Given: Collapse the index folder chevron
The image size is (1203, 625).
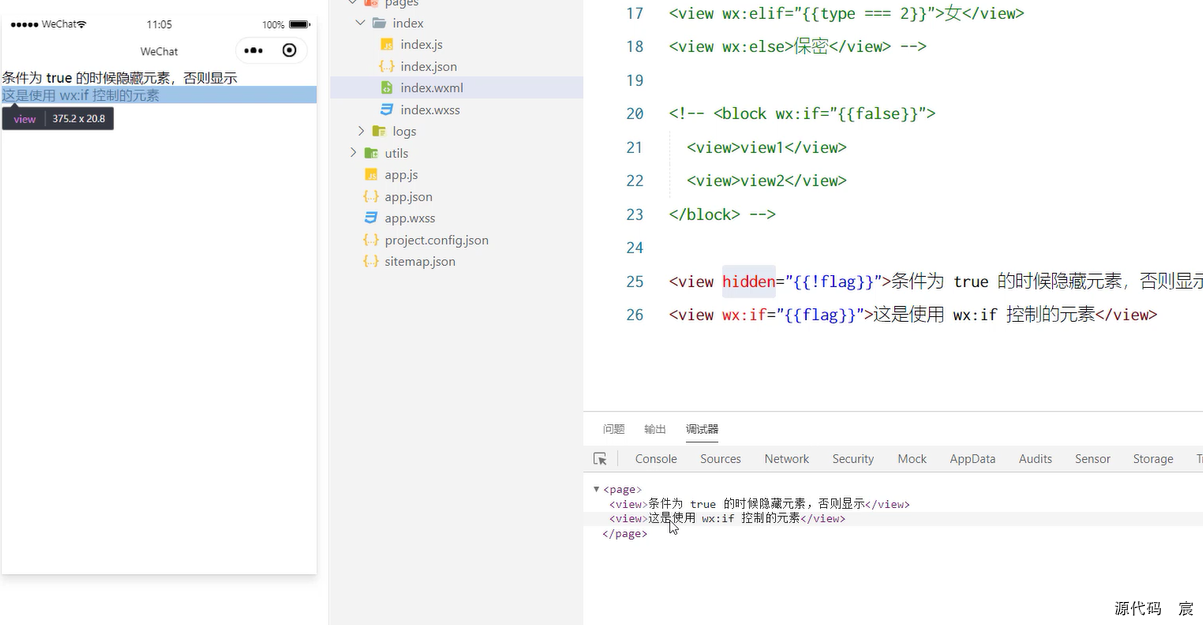Looking at the screenshot, I should (x=361, y=22).
